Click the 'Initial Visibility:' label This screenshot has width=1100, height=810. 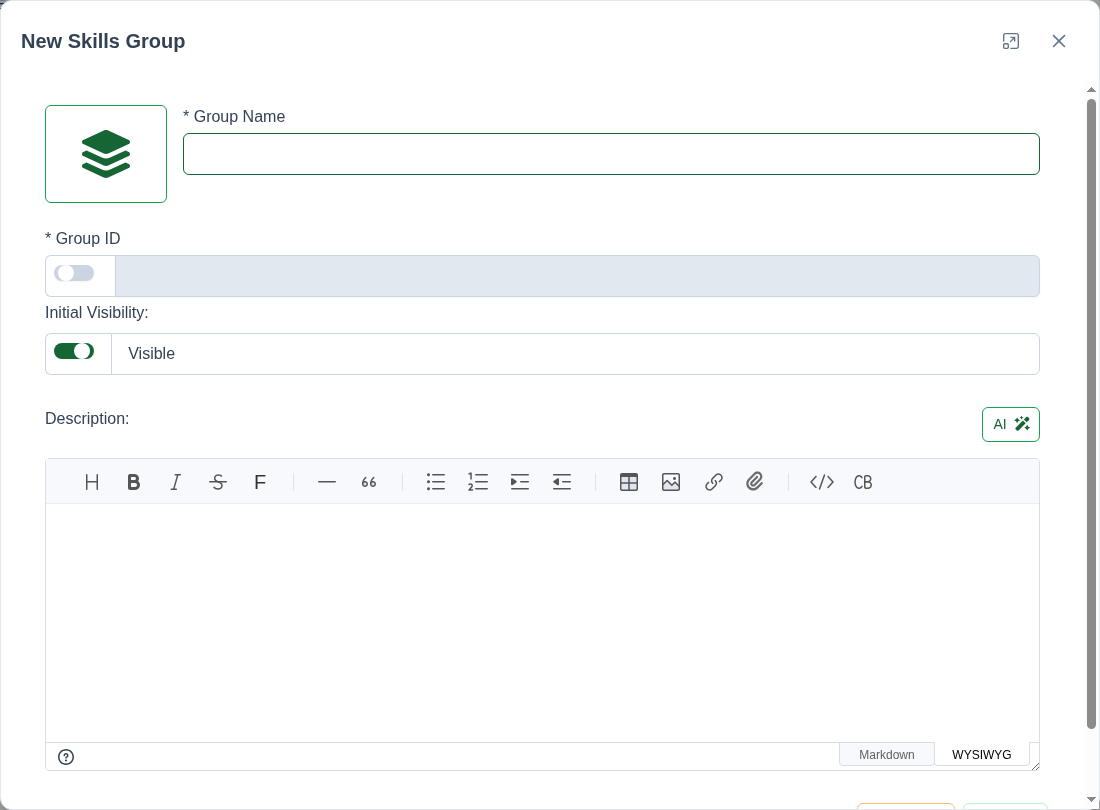[97, 313]
